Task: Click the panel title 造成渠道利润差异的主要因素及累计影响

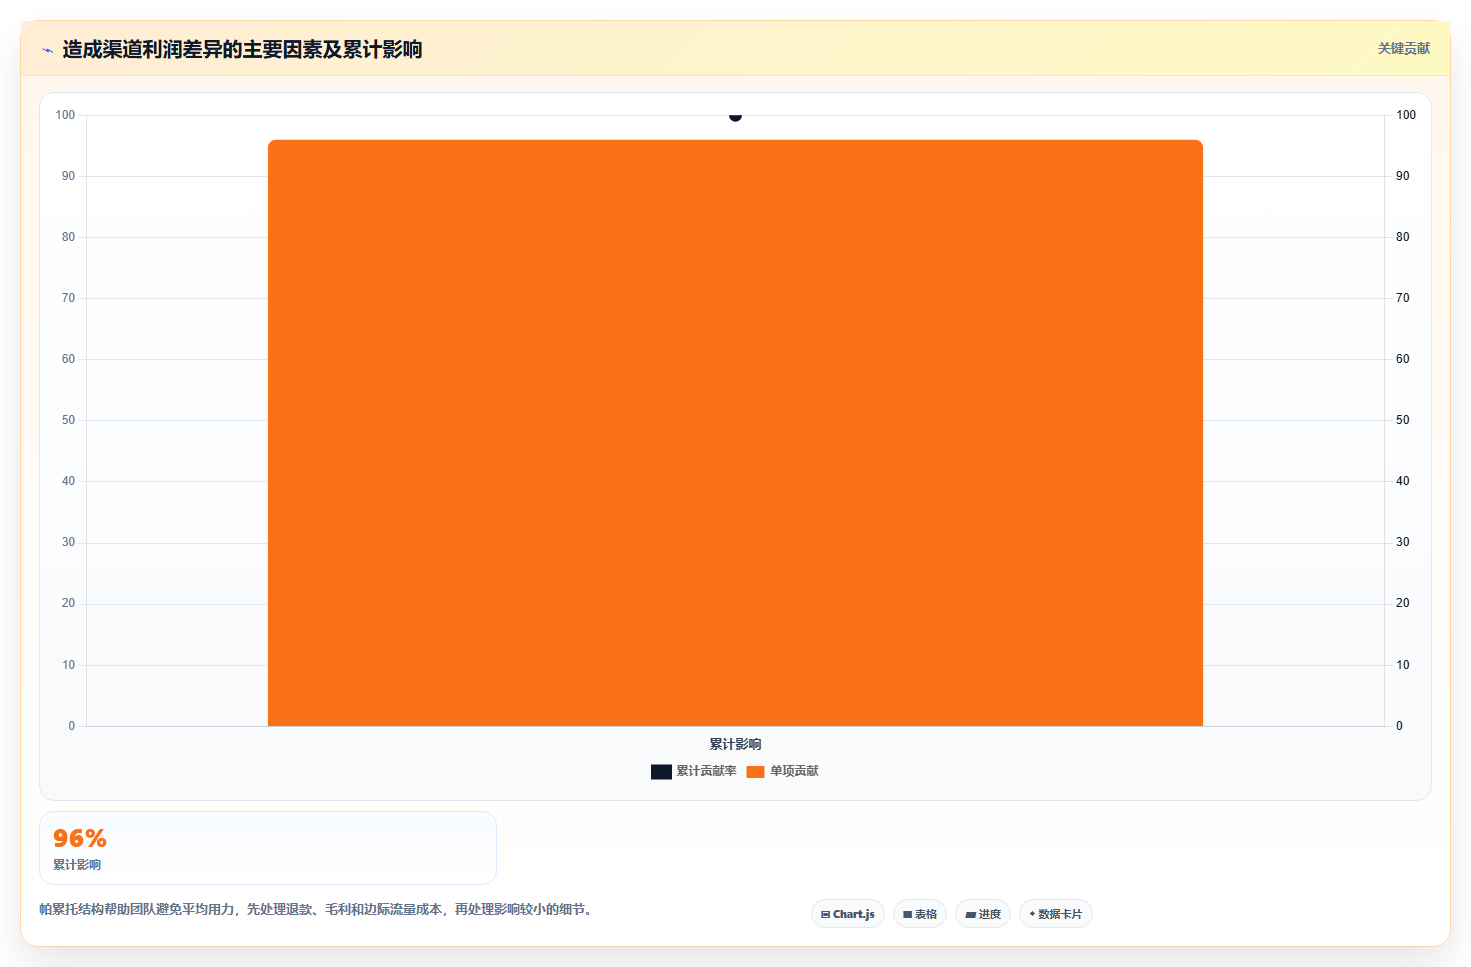Action: point(242,49)
